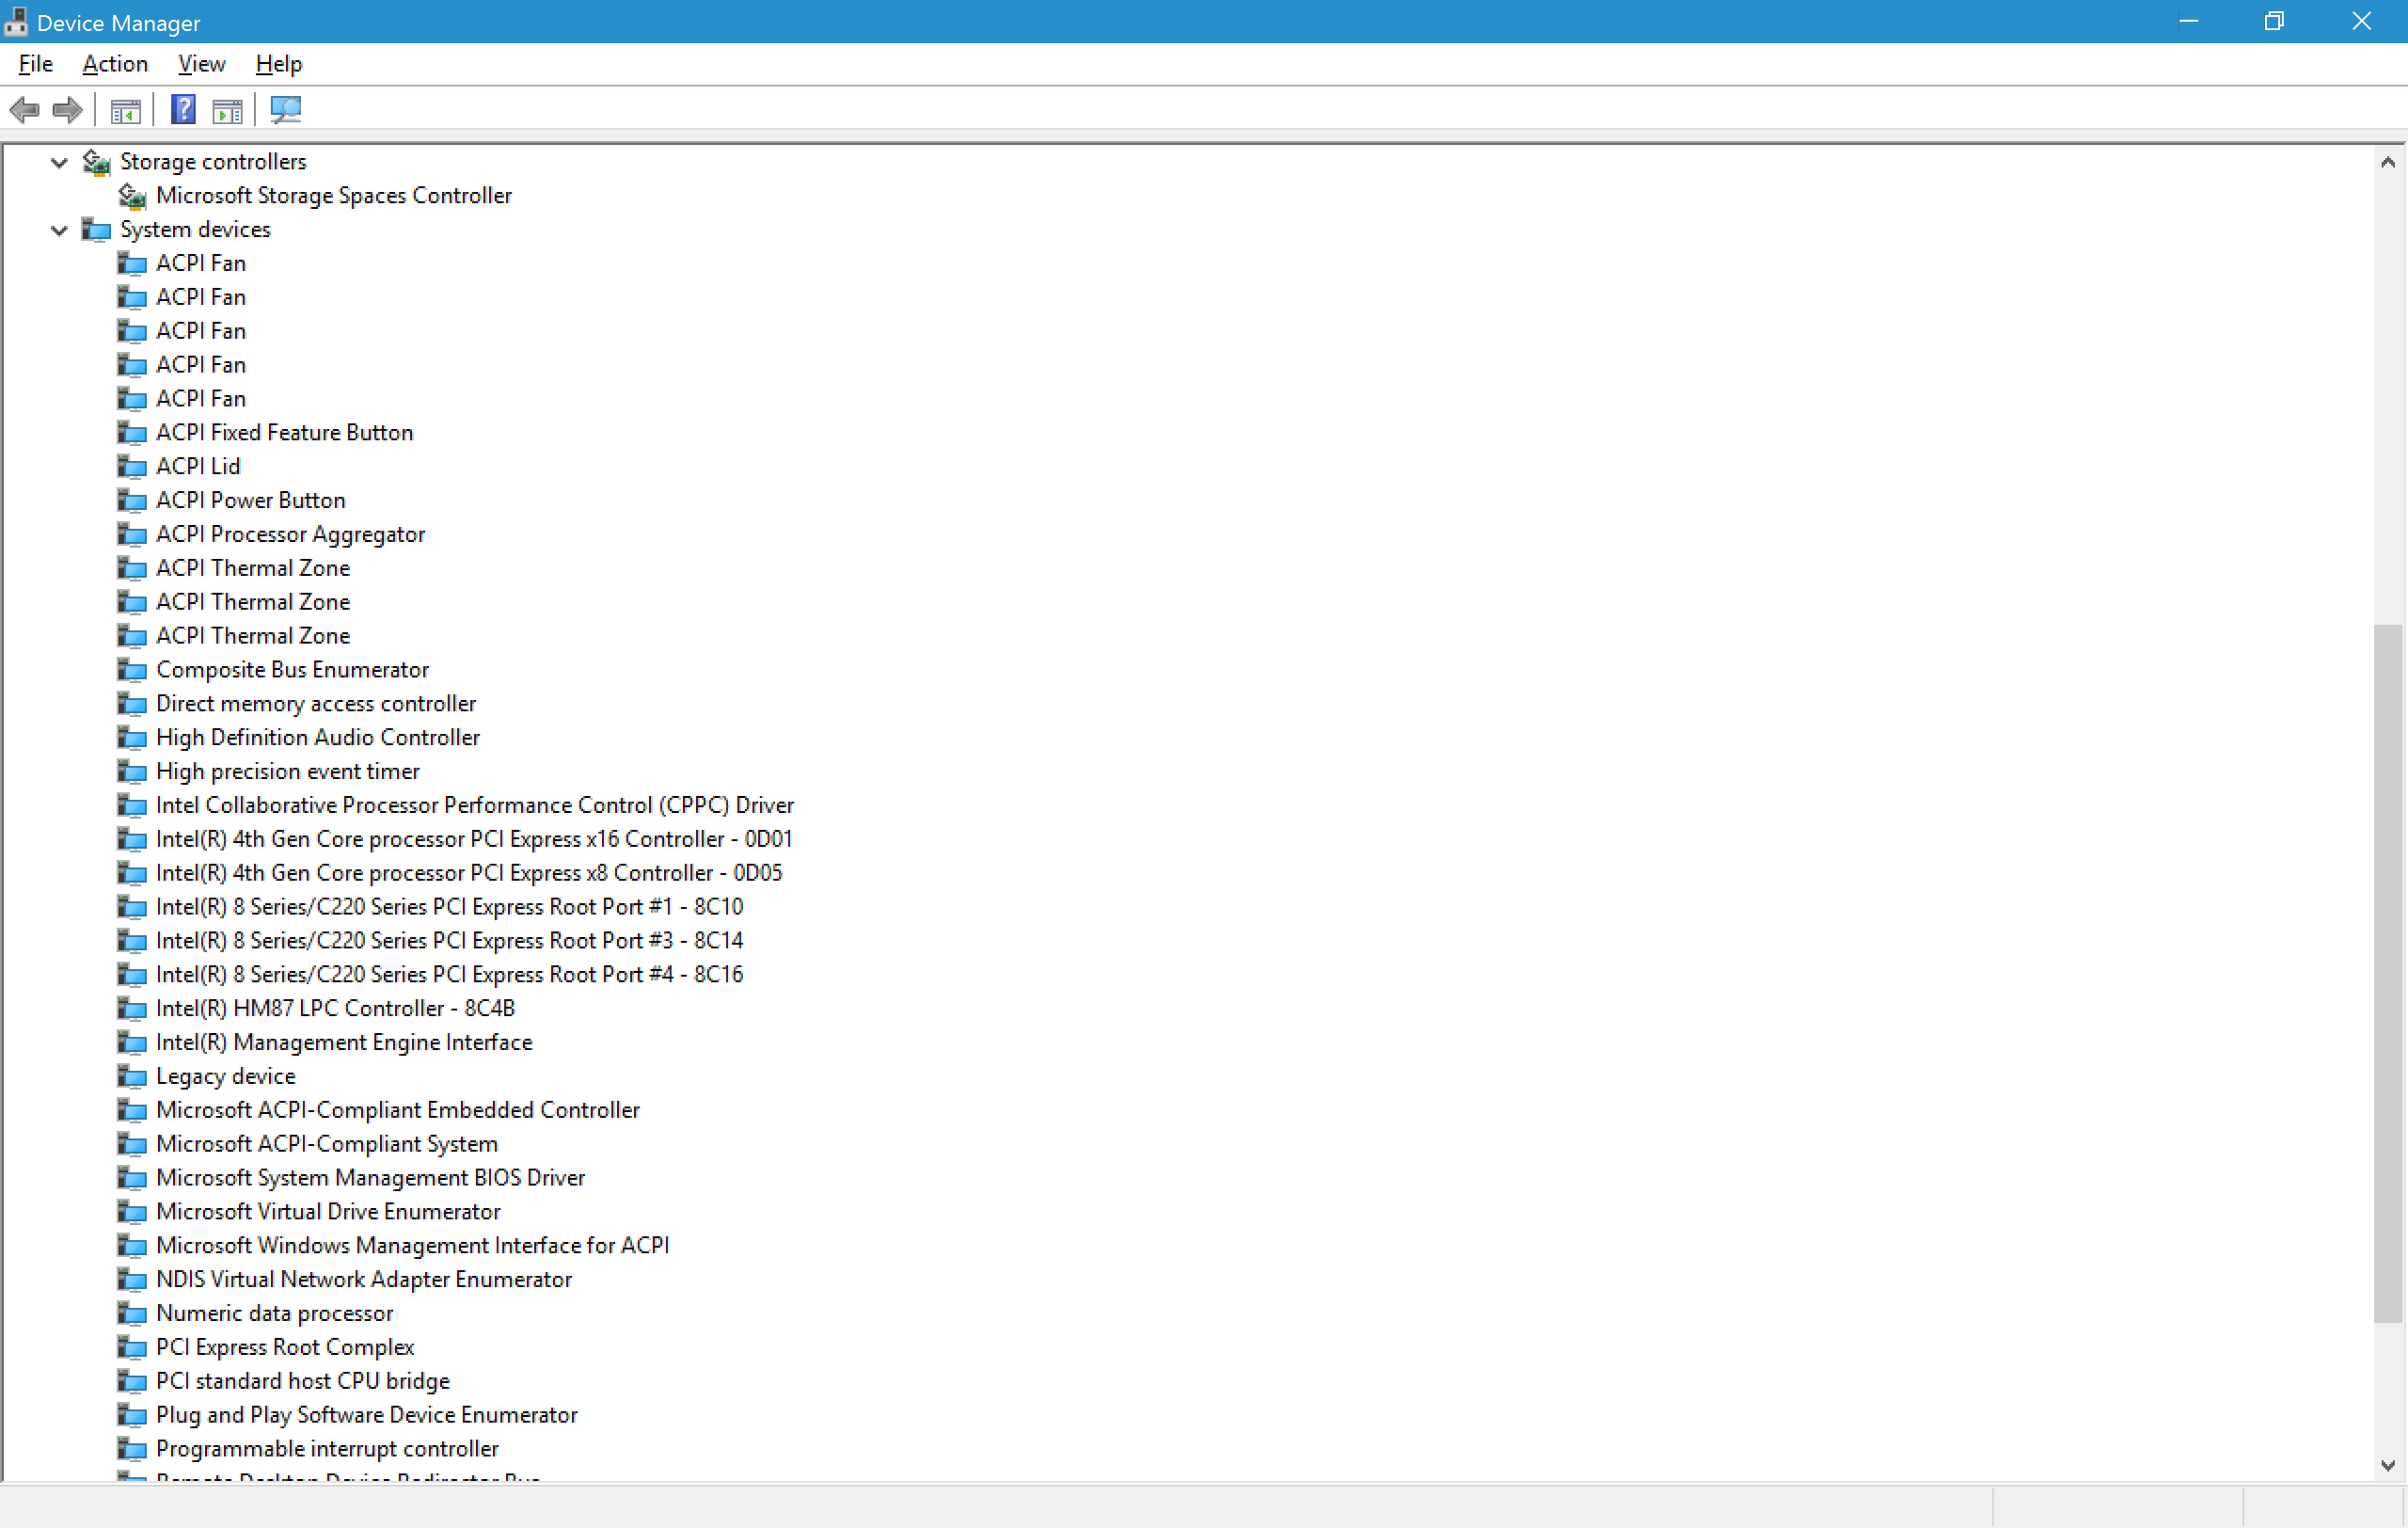The width and height of the screenshot is (2408, 1528).
Task: Open the Help toolbar icon with question mark
Action: pos(183,109)
